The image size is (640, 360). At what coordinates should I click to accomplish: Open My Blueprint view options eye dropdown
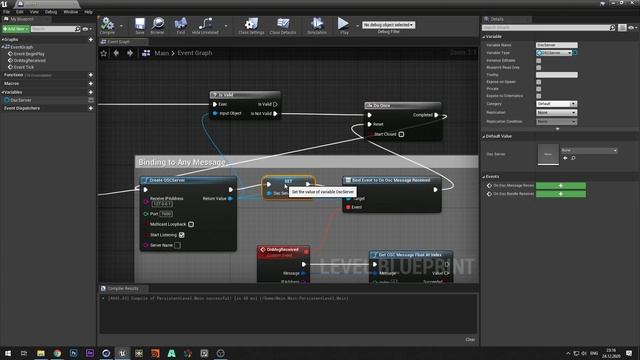click(87, 29)
